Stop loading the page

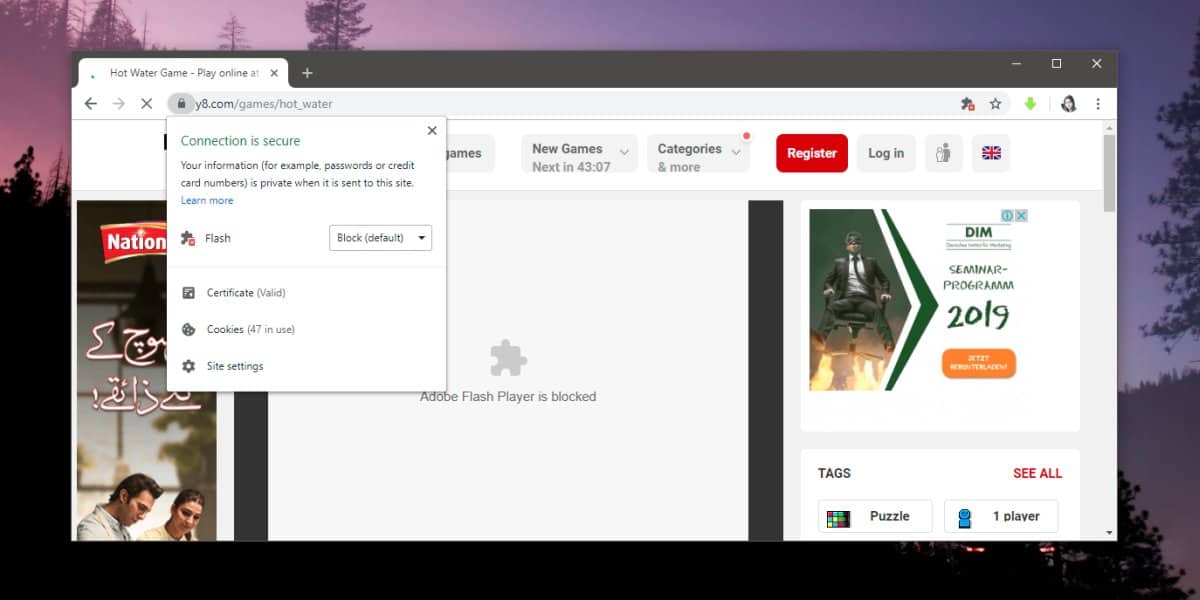[146, 103]
